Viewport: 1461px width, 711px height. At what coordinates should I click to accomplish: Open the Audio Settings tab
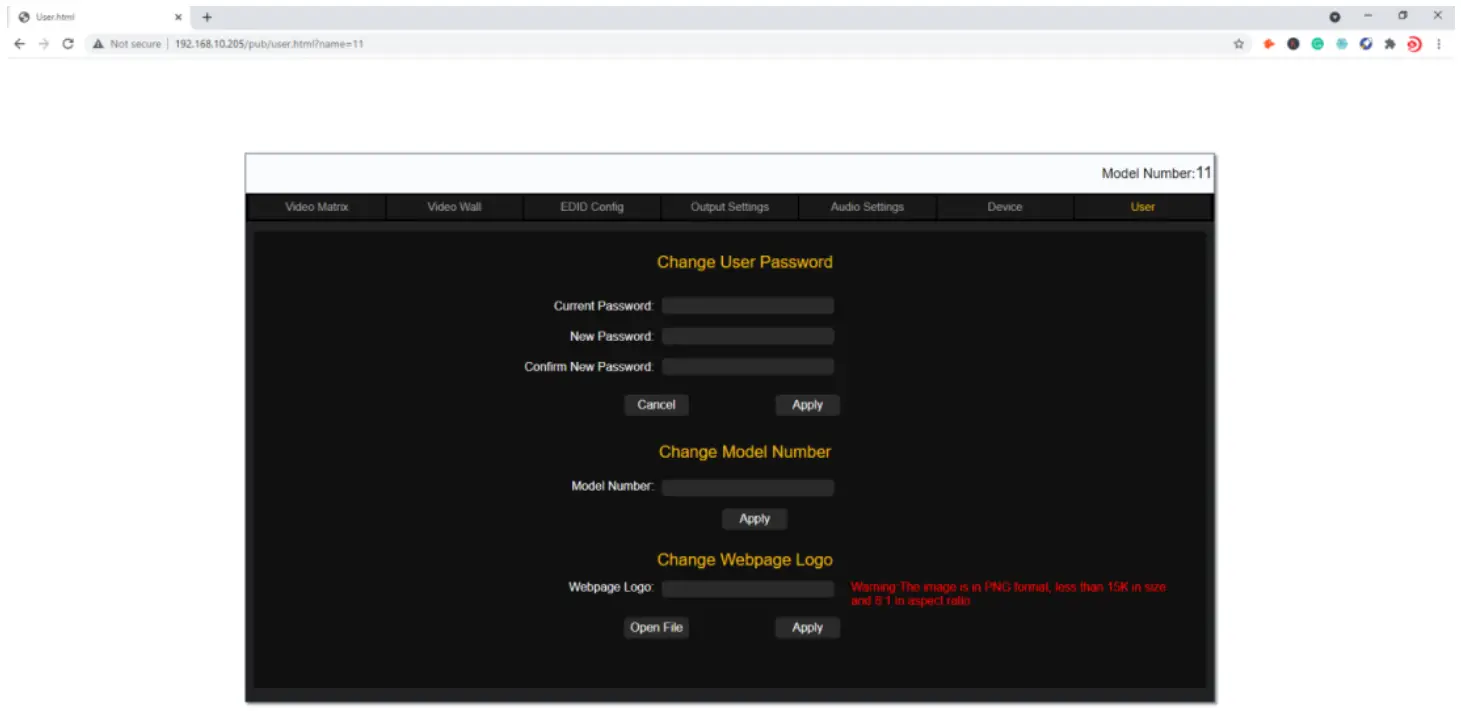(x=867, y=207)
